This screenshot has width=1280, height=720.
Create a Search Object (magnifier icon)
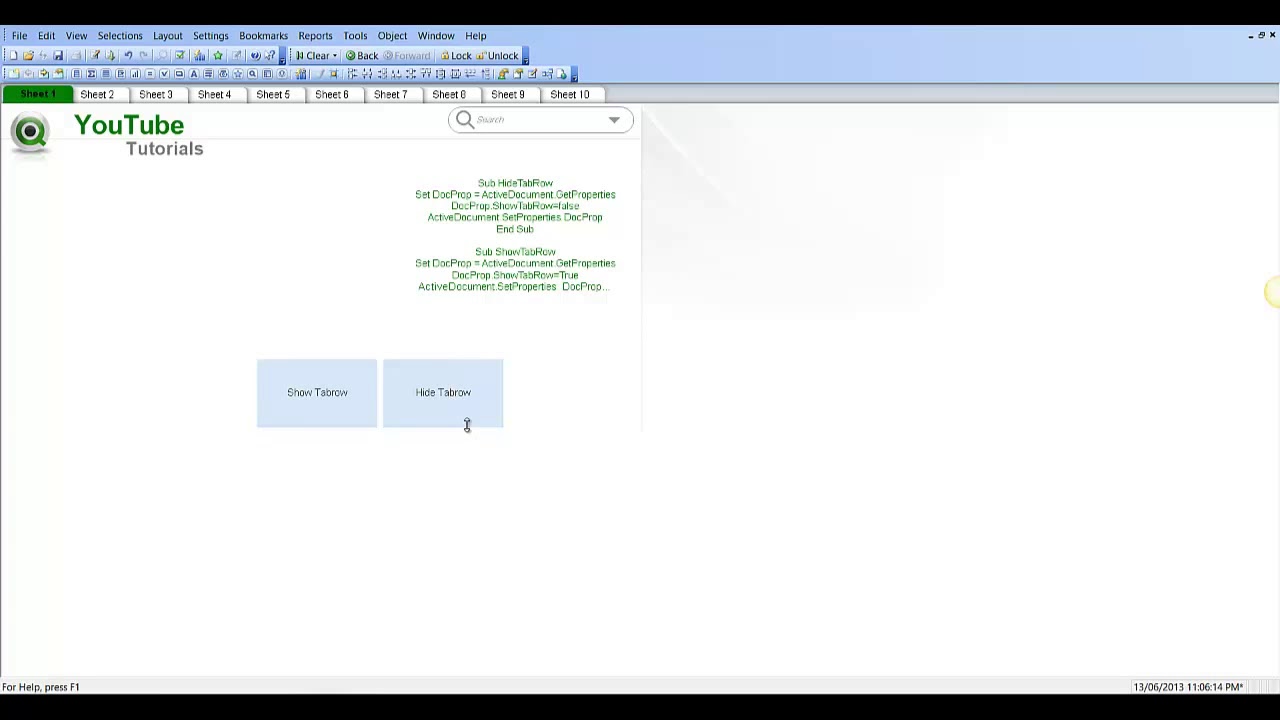[x=252, y=74]
